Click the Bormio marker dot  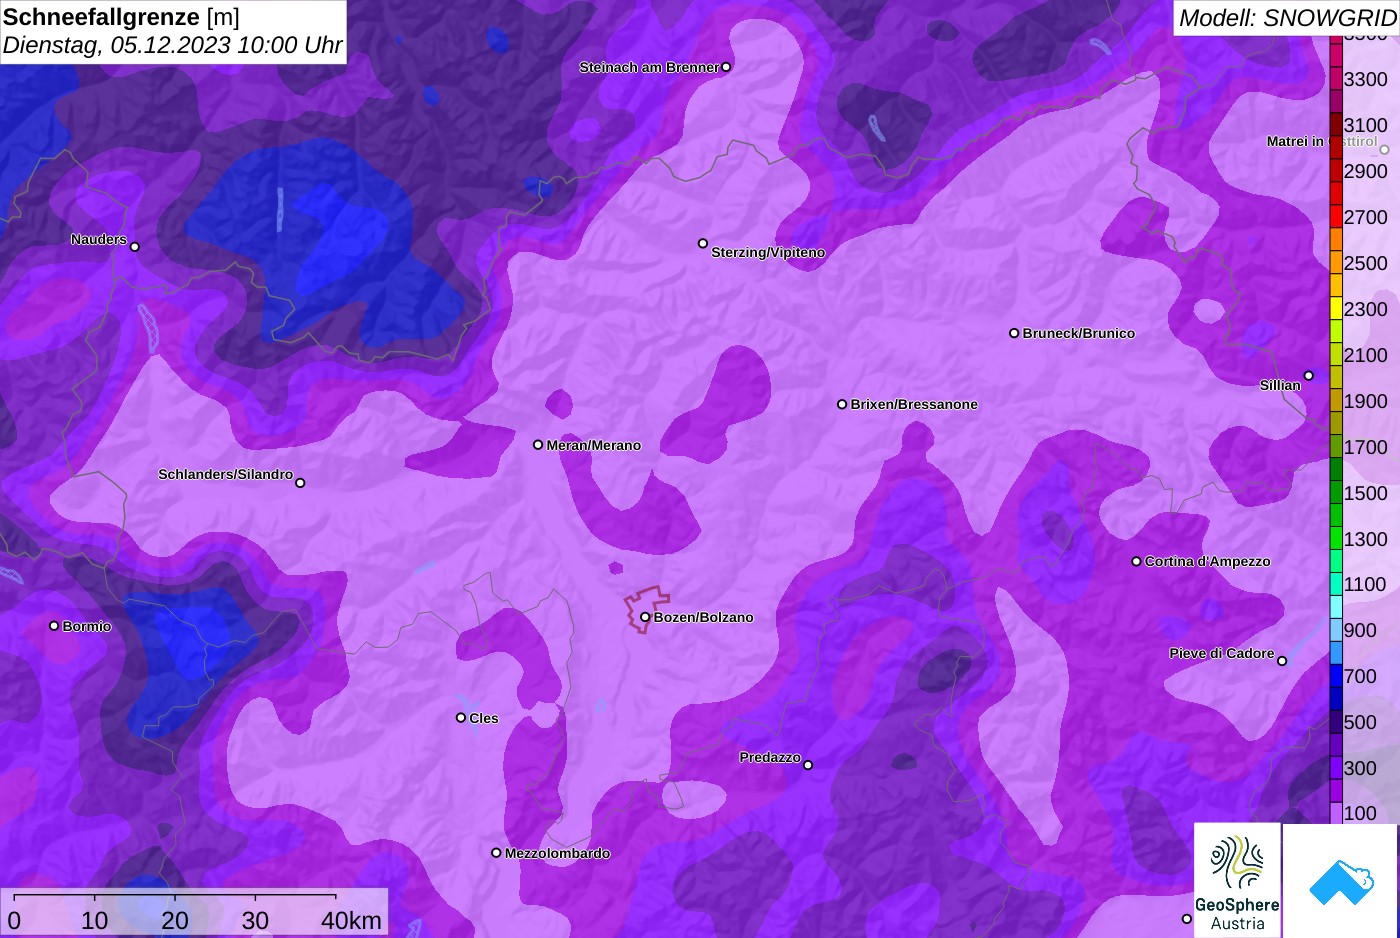(54, 626)
